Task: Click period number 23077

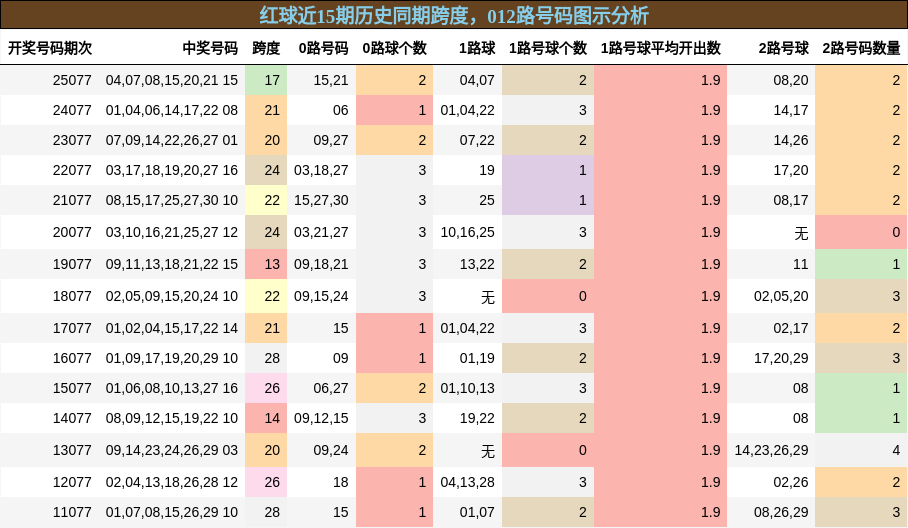Action: pos(72,140)
